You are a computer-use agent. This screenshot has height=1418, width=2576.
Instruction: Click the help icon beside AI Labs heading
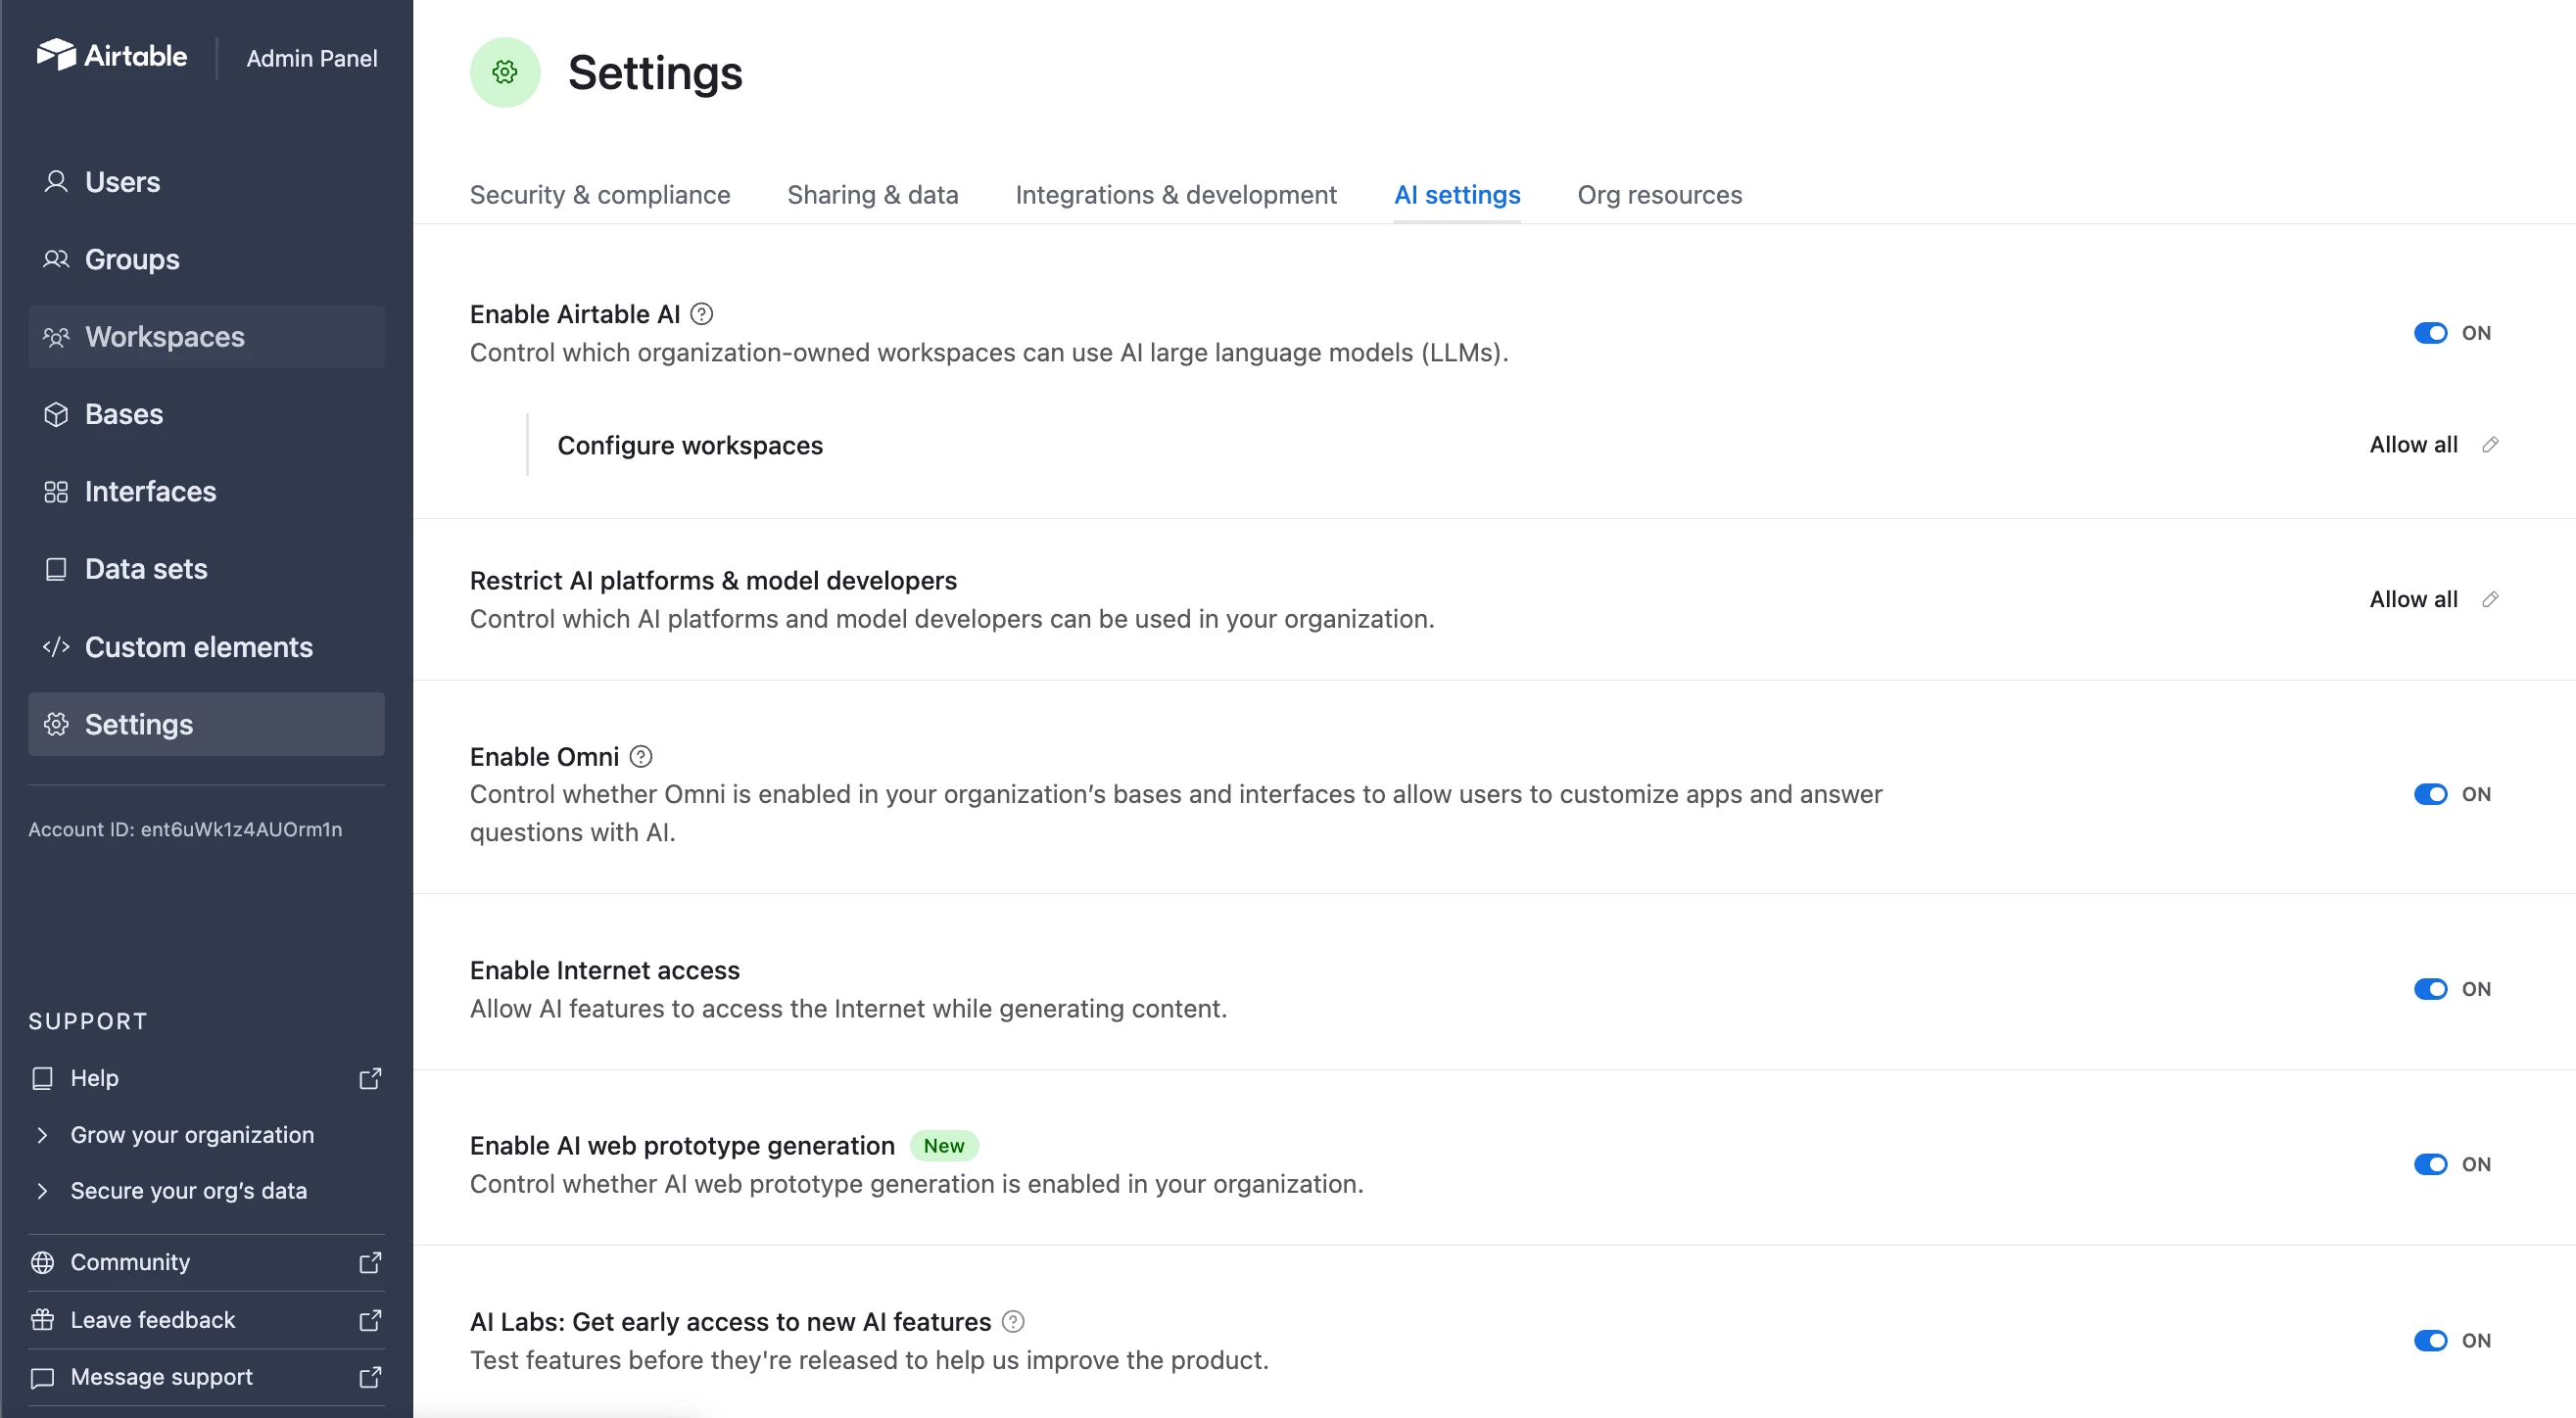[1013, 1322]
